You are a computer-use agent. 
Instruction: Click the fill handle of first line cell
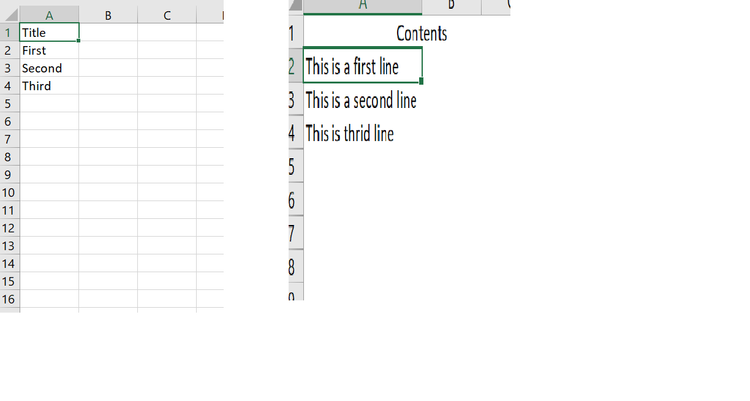421,82
